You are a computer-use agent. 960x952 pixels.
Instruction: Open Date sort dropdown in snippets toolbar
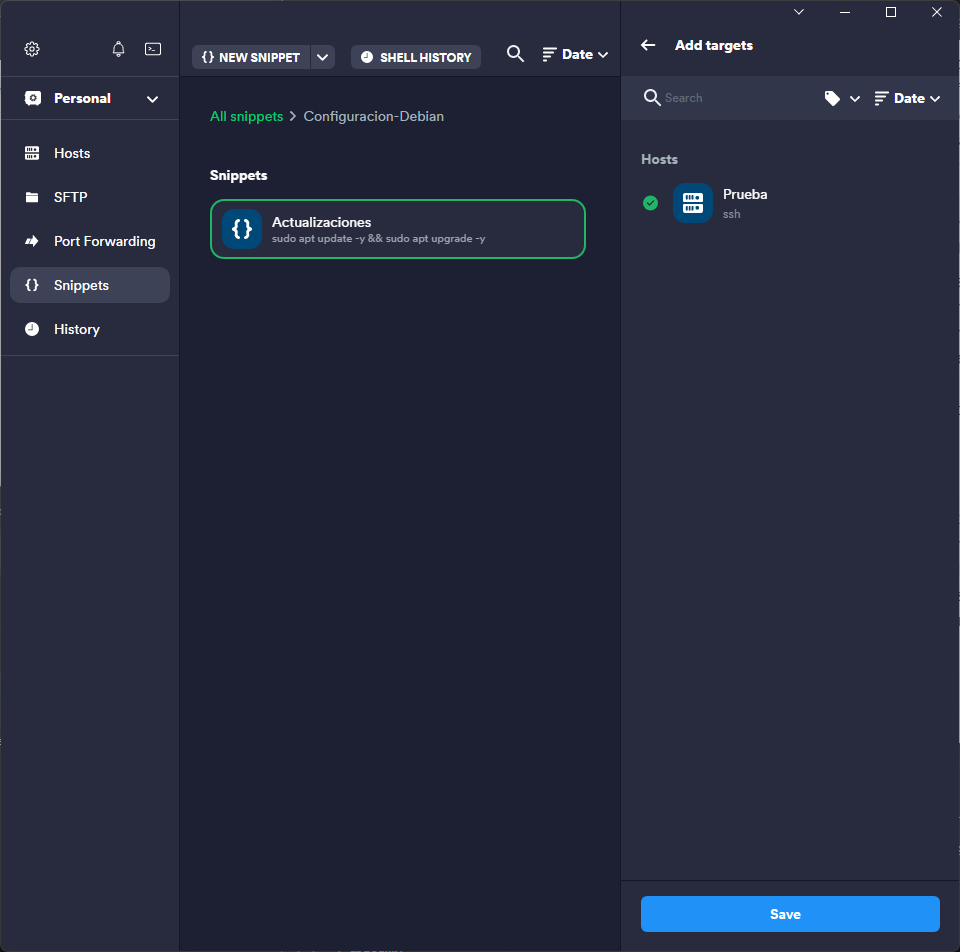coord(575,54)
